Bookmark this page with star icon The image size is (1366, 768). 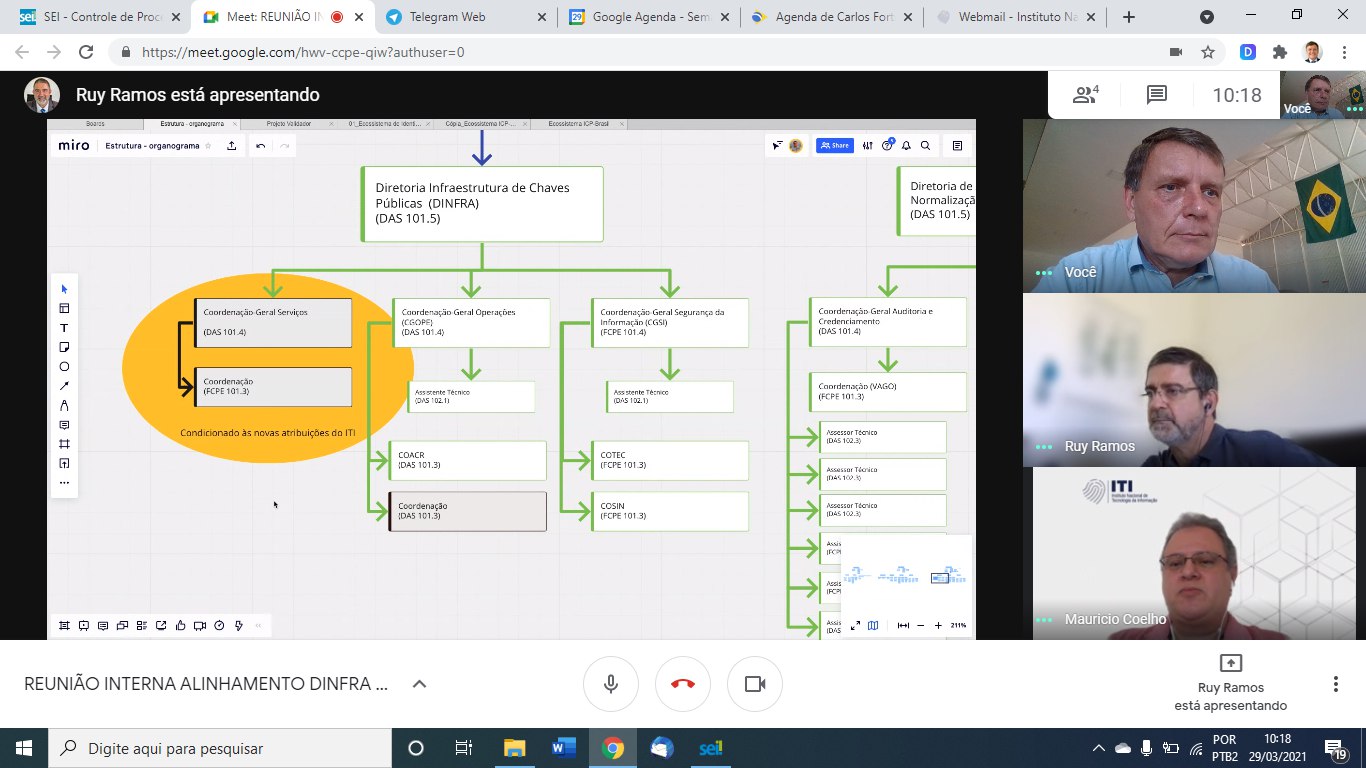1208,52
